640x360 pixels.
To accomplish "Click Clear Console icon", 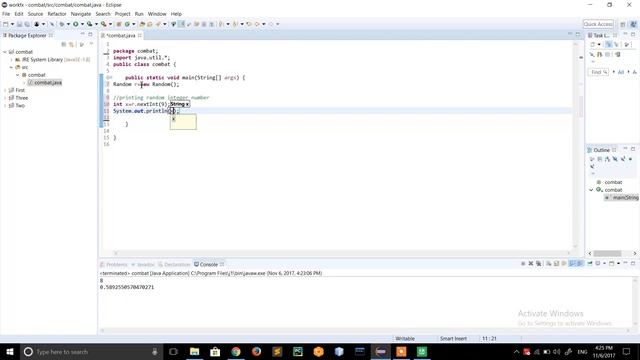I will click(549, 264).
